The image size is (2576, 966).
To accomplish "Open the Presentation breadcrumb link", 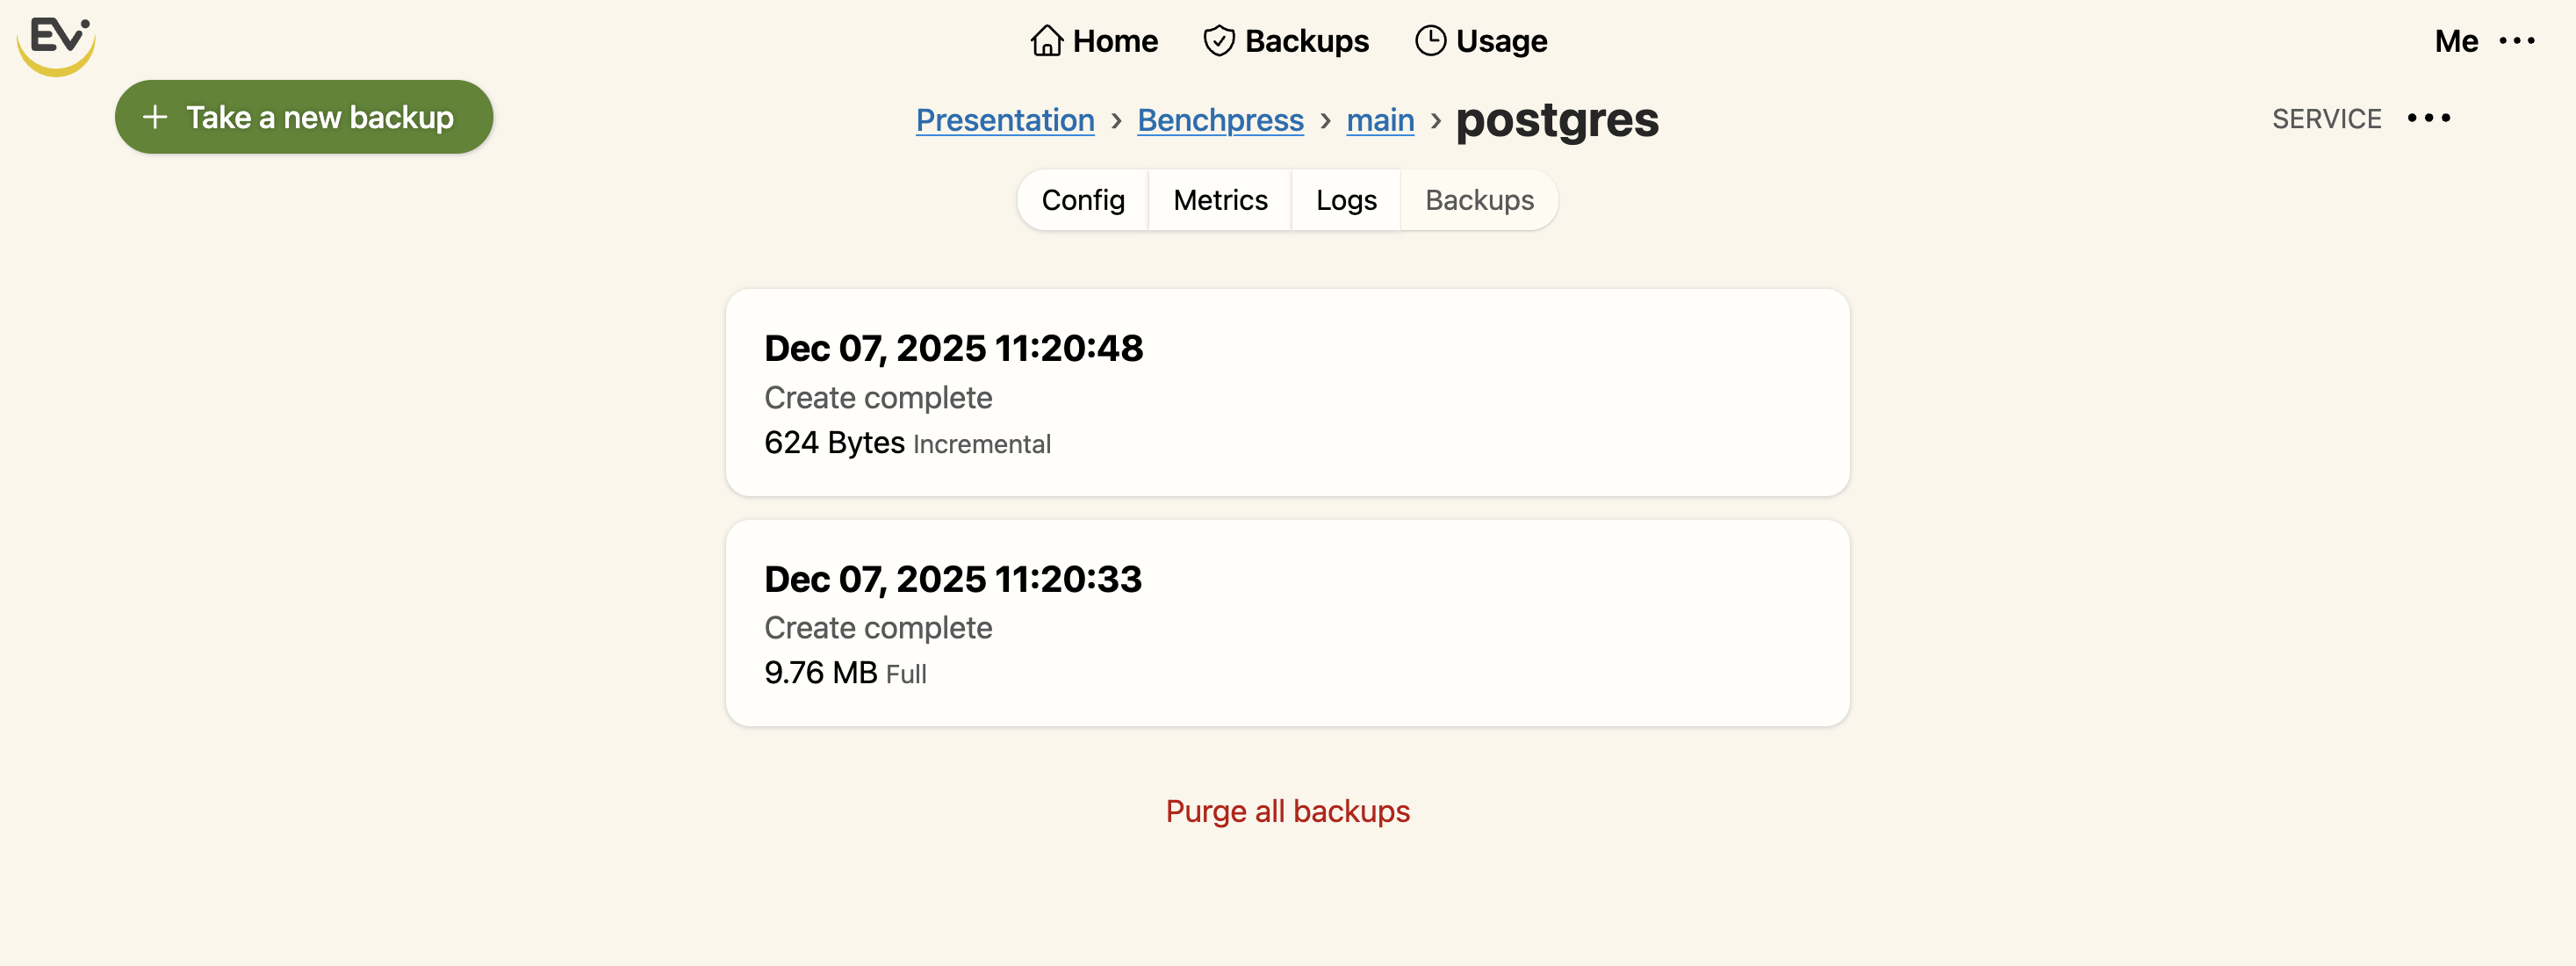I will [x=1005, y=120].
